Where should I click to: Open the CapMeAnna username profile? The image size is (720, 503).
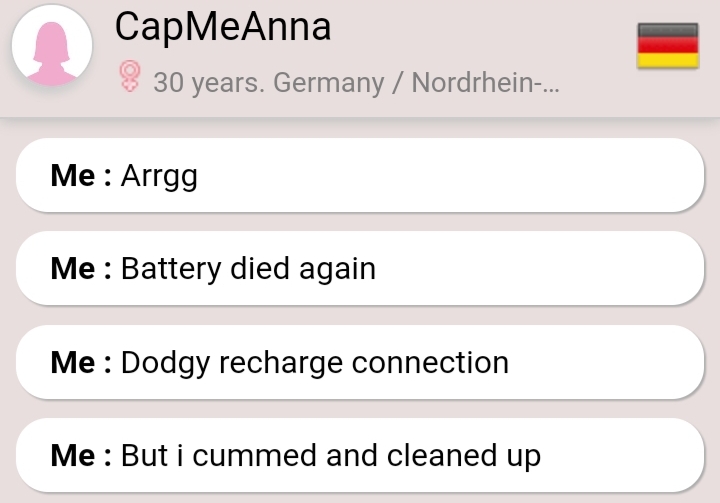pyautogui.click(x=222, y=27)
